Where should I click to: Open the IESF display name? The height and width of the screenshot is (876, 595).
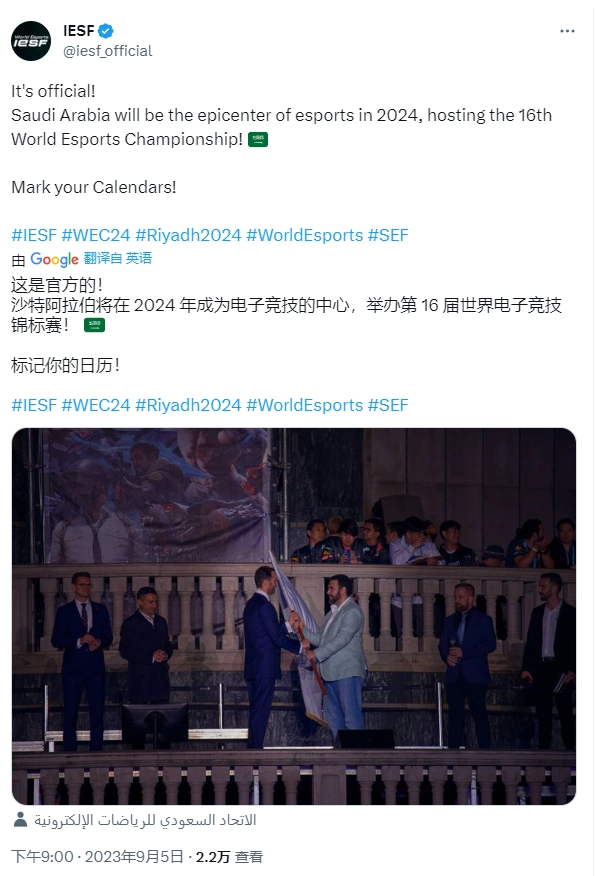pyautogui.click(x=79, y=31)
